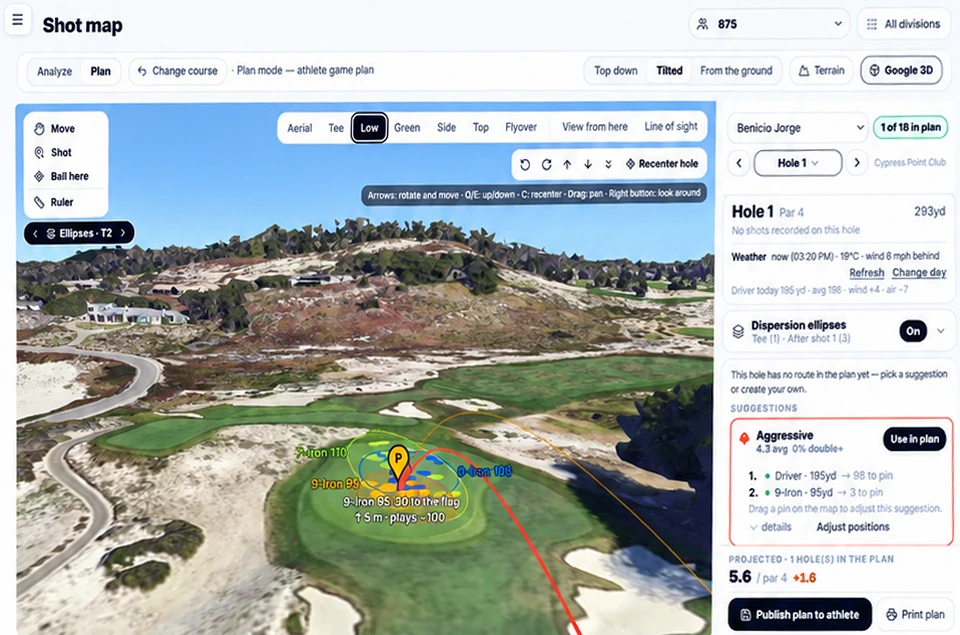Viewport: 960px width, 635px height.
Task: Go to next Ellipses layer
Action: pos(123,233)
